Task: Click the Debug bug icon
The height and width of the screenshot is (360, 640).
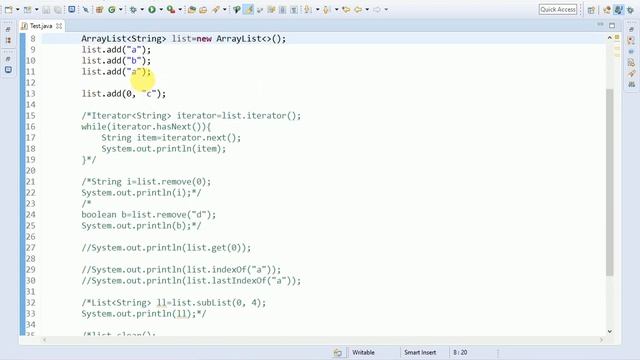Action: tap(133, 9)
